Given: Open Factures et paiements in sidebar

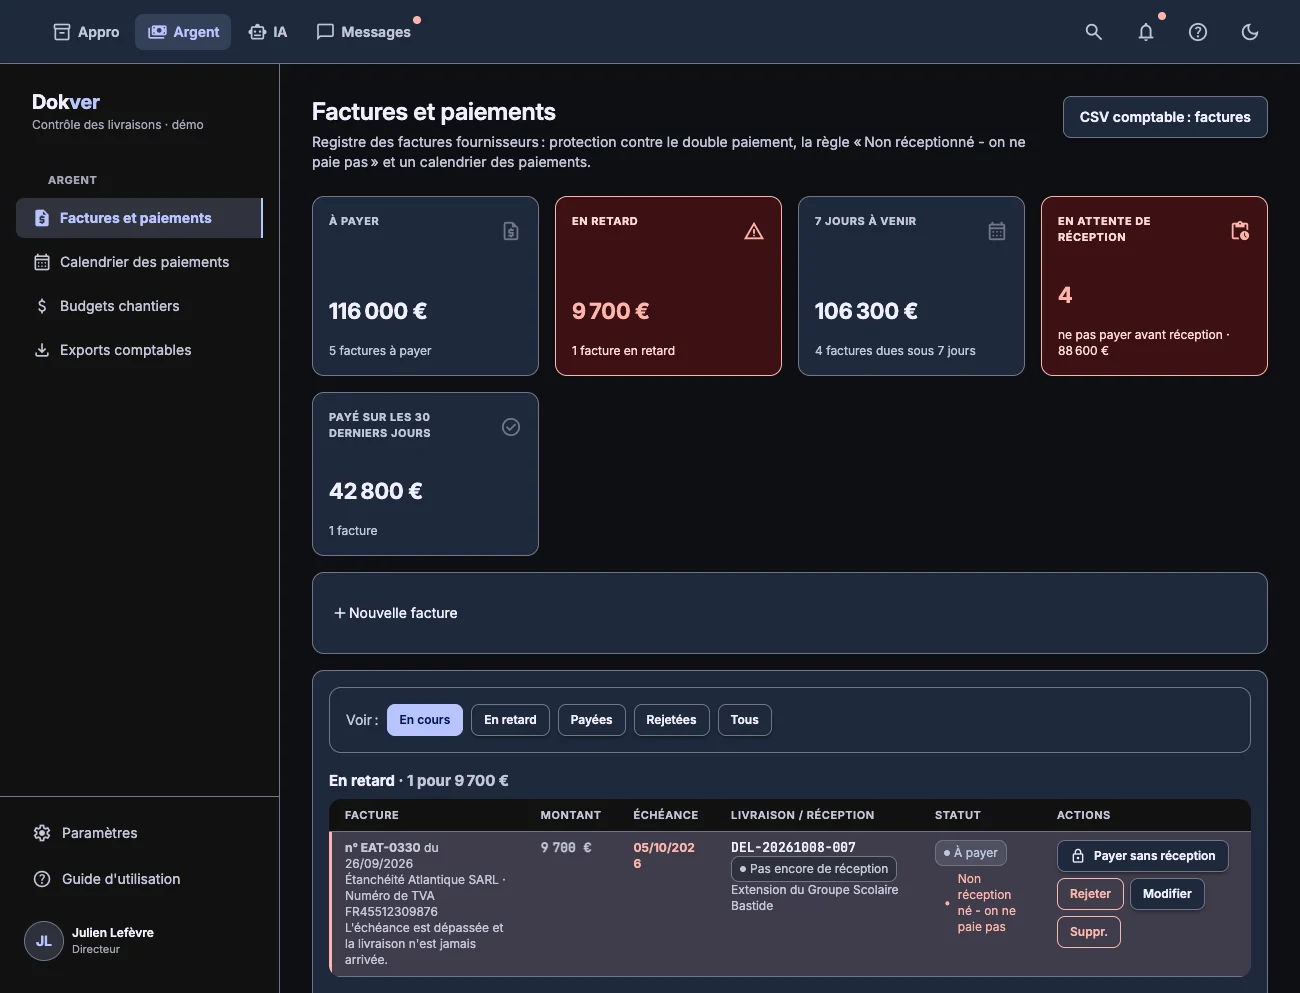Looking at the screenshot, I should click(x=139, y=218).
